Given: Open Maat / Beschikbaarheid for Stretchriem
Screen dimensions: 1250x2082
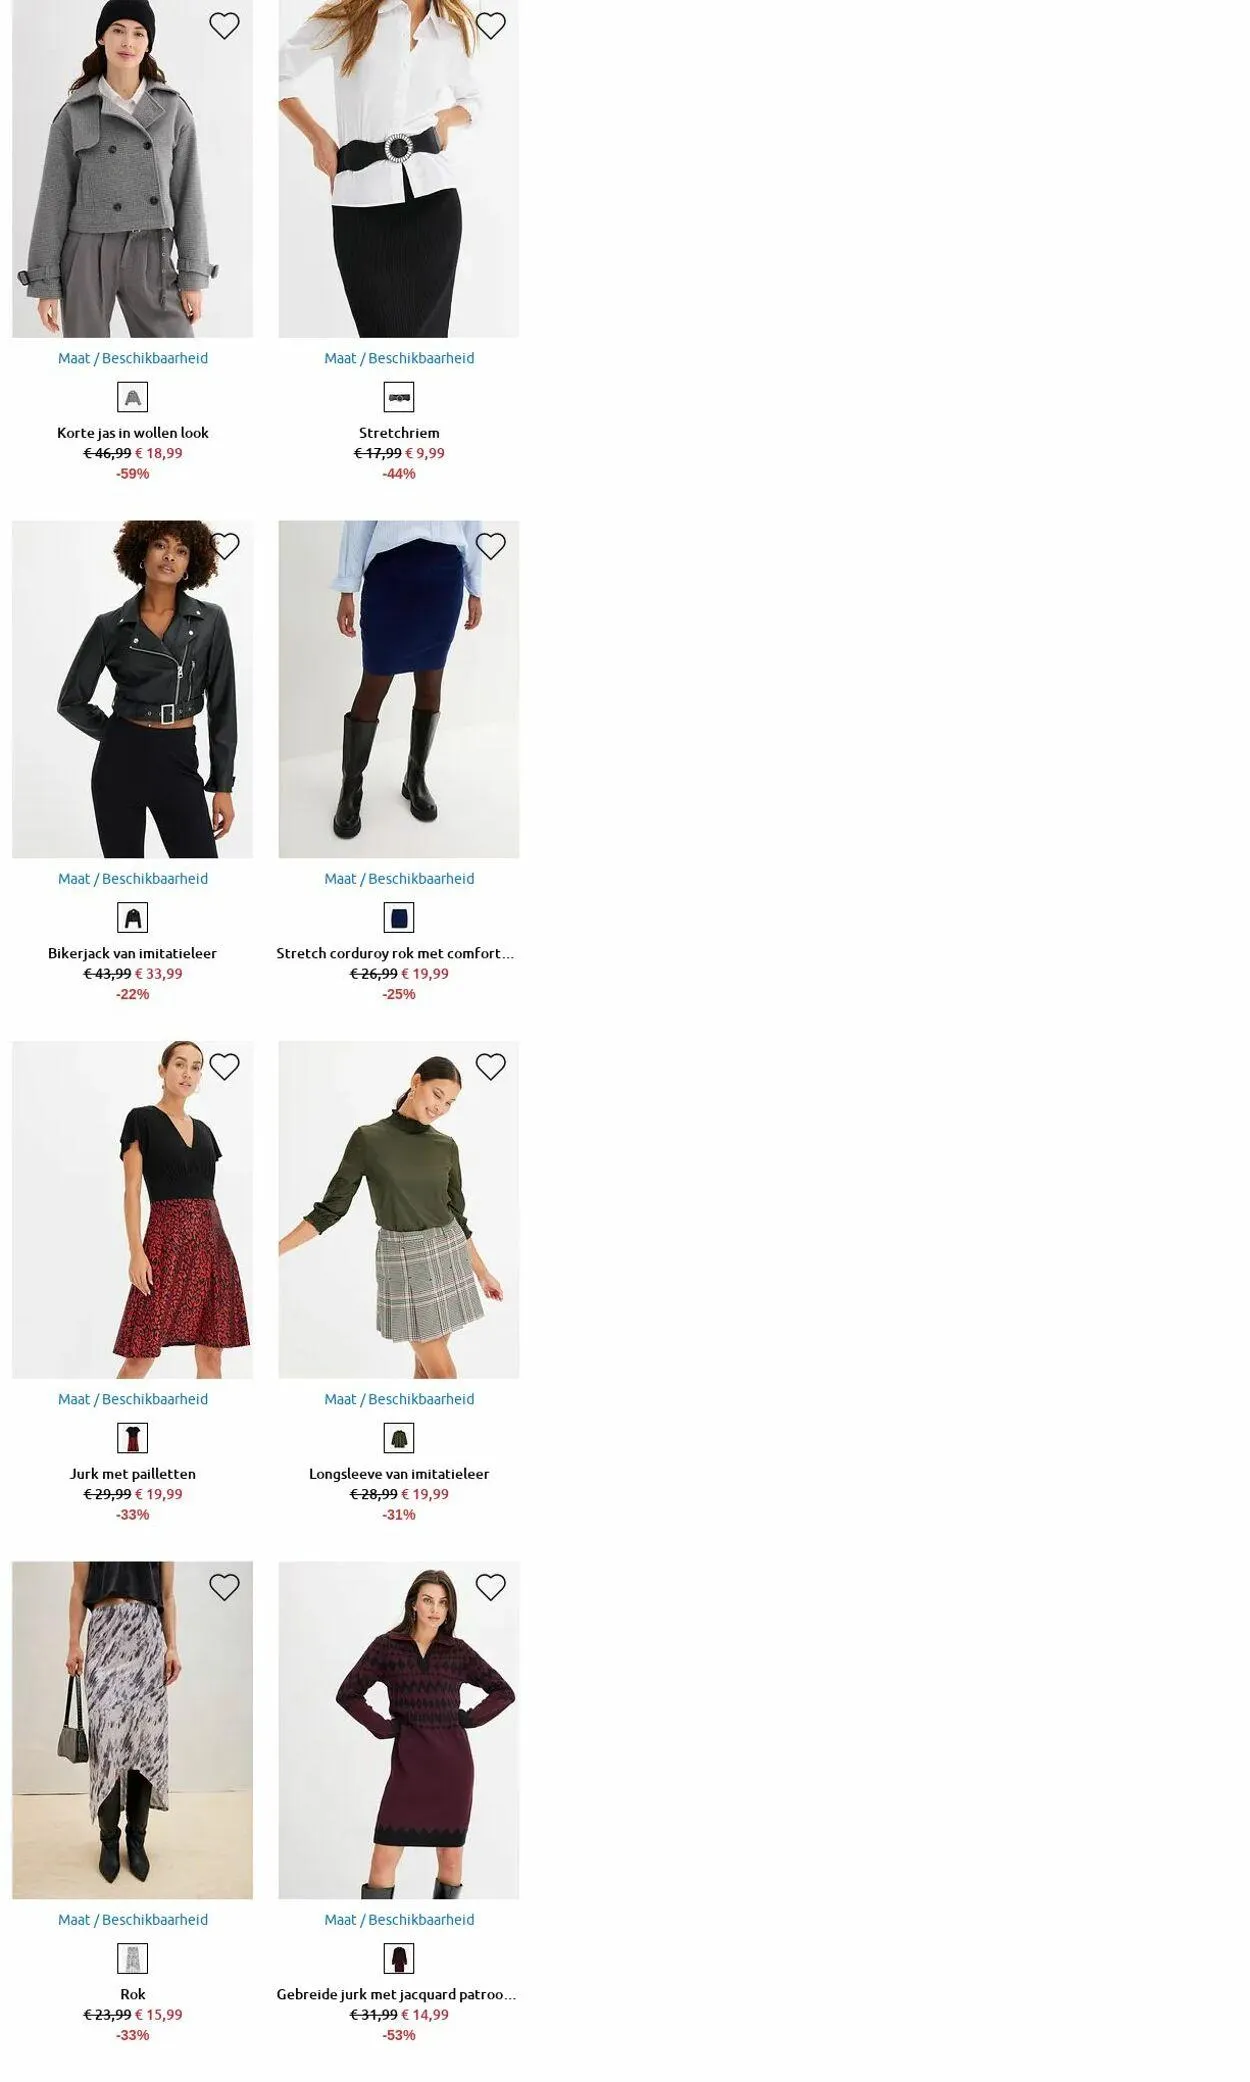Looking at the screenshot, I should coord(399,358).
